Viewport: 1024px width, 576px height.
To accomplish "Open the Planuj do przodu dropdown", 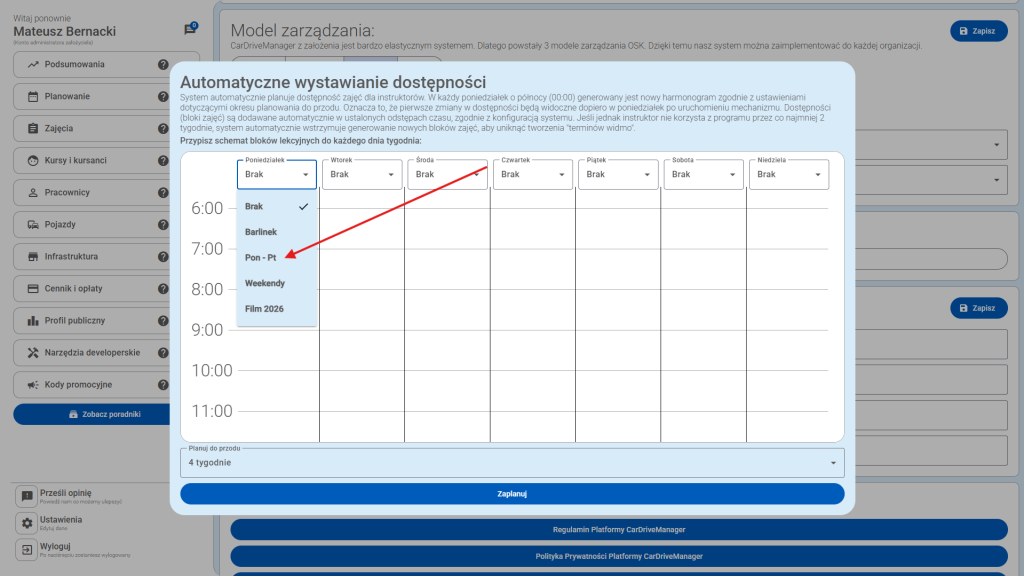I will 512,463.
